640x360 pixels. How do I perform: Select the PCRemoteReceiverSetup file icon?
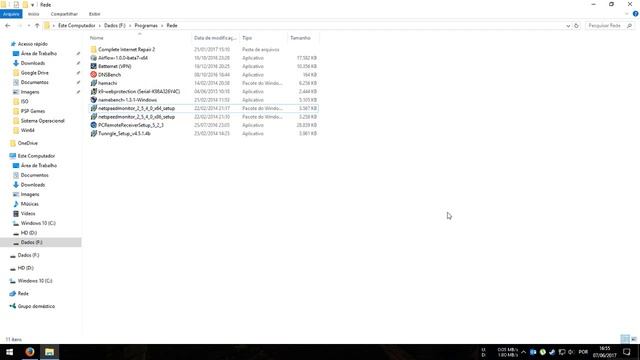coord(93,125)
